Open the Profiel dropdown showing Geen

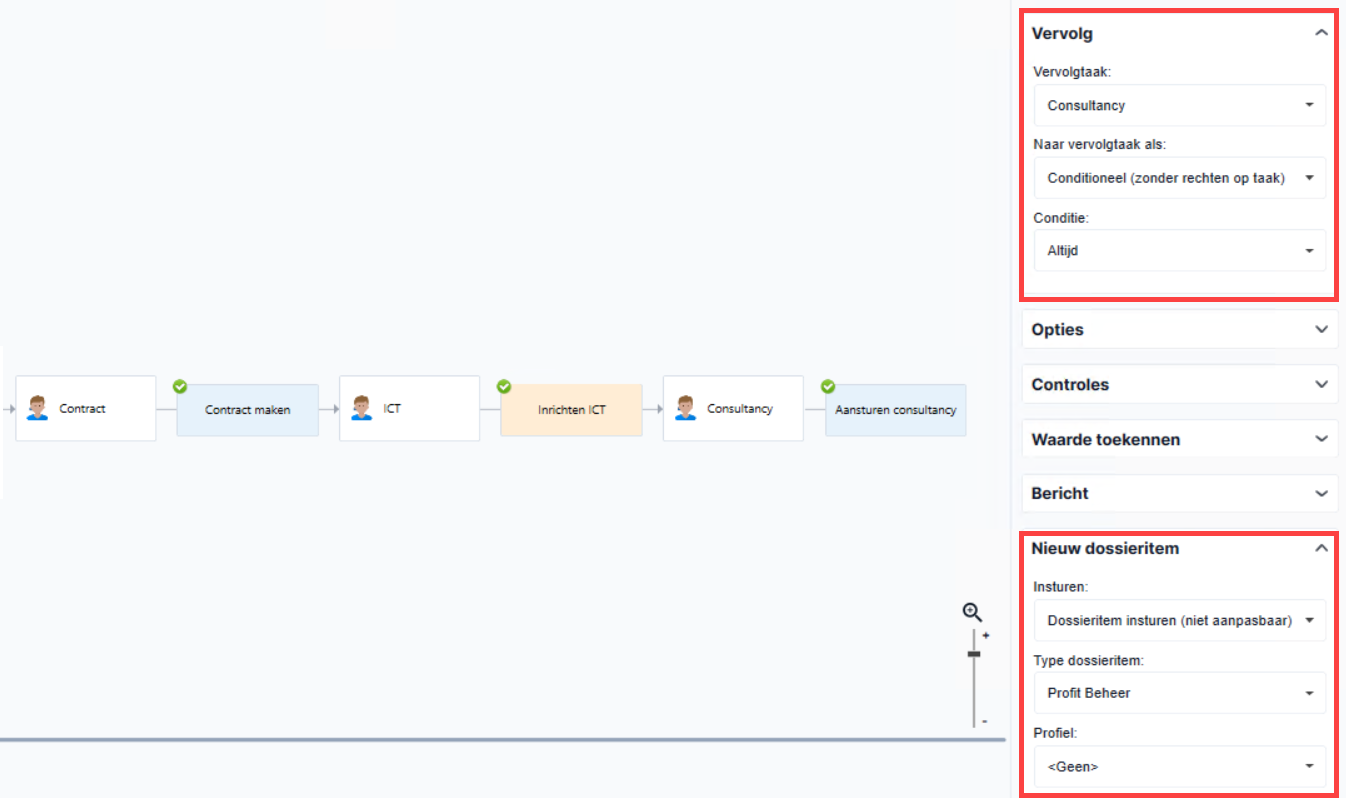pyautogui.click(x=1180, y=766)
